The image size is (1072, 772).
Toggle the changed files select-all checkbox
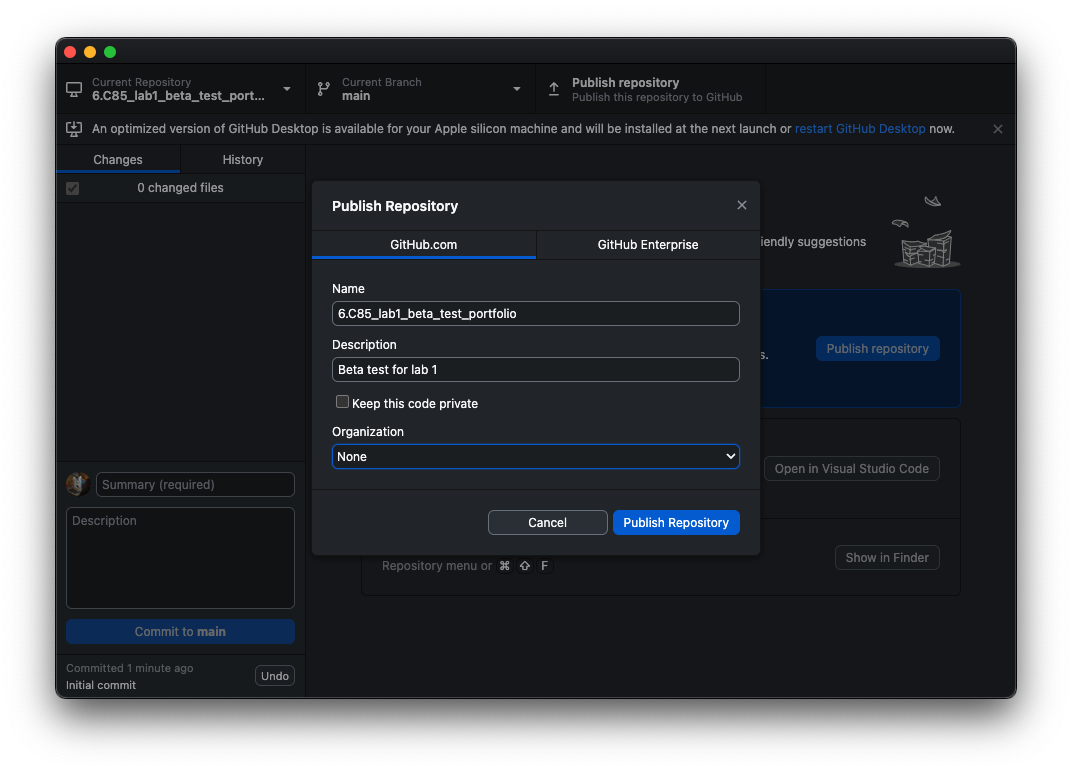pyautogui.click(x=73, y=188)
